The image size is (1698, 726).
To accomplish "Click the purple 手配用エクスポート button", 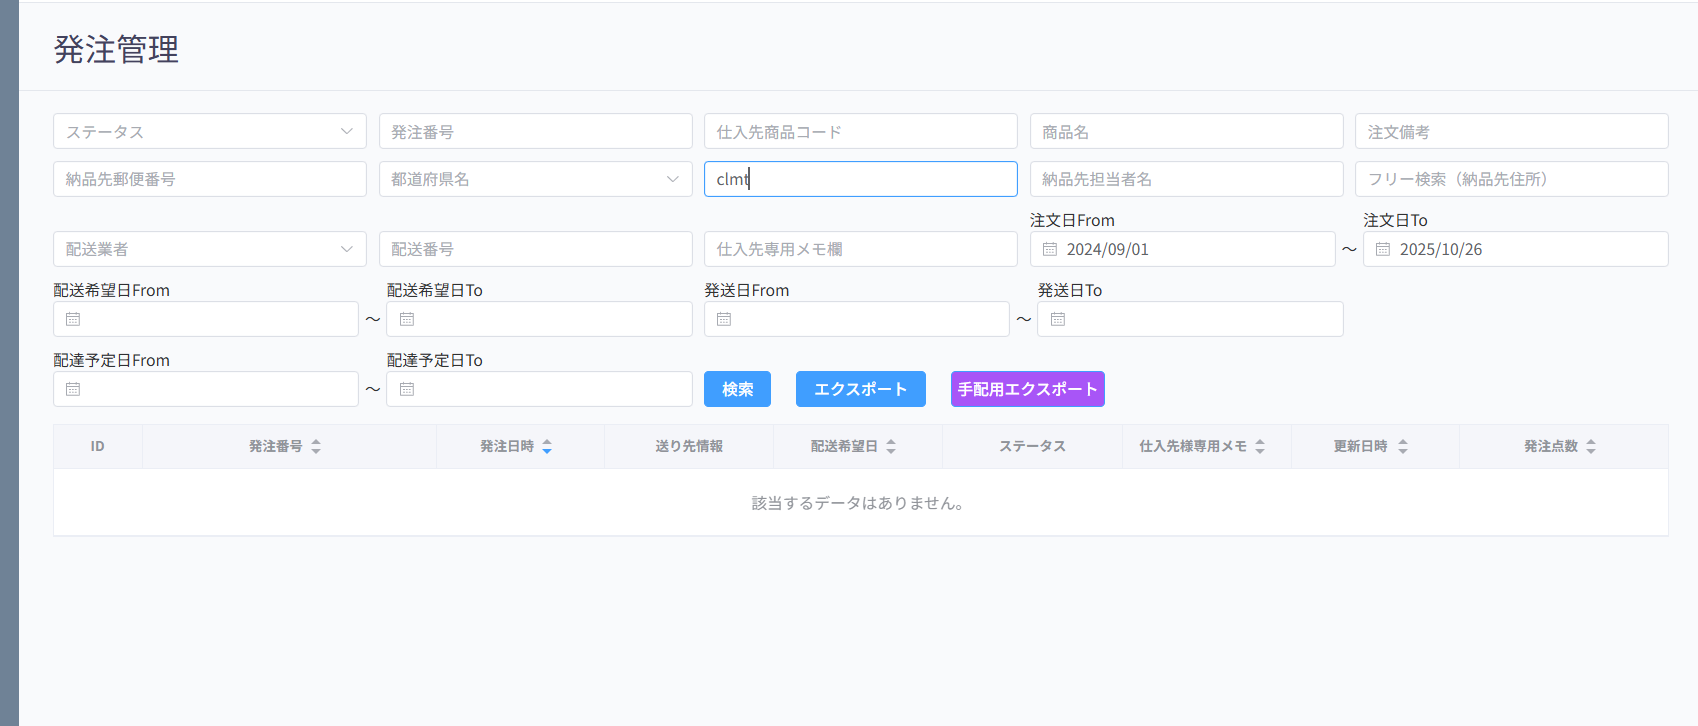I will coord(1027,389).
